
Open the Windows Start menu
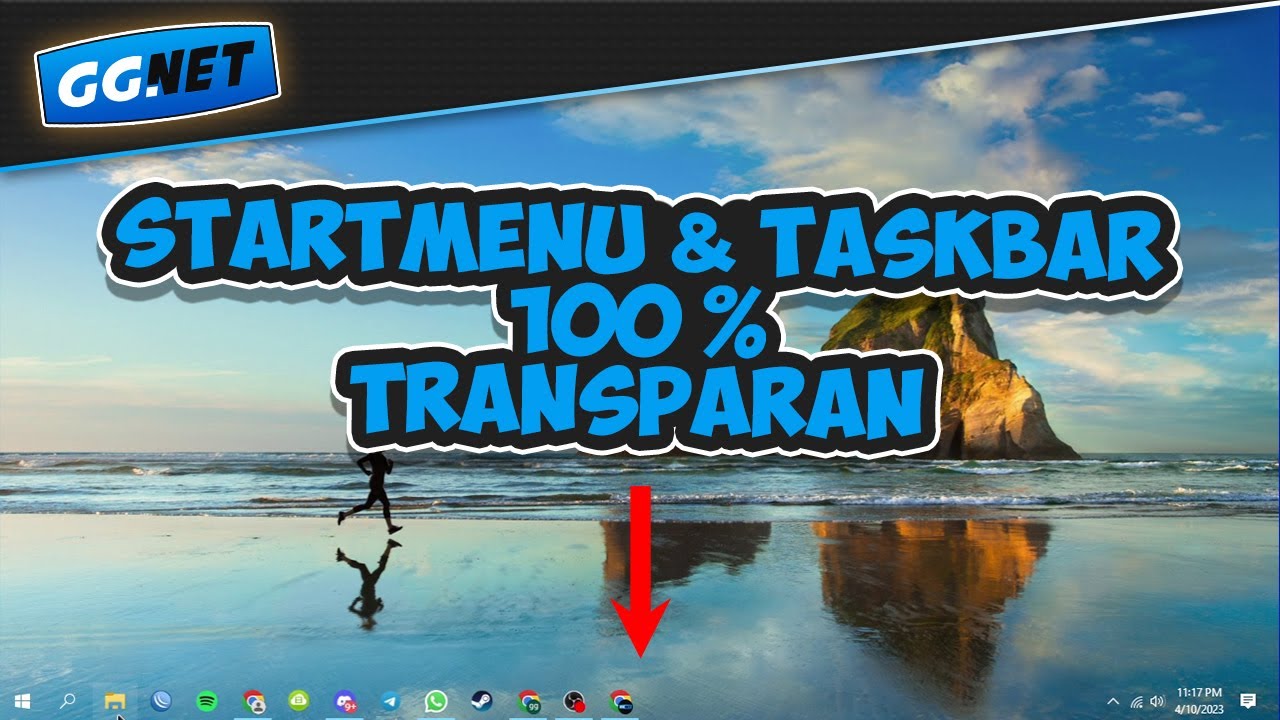[22, 701]
